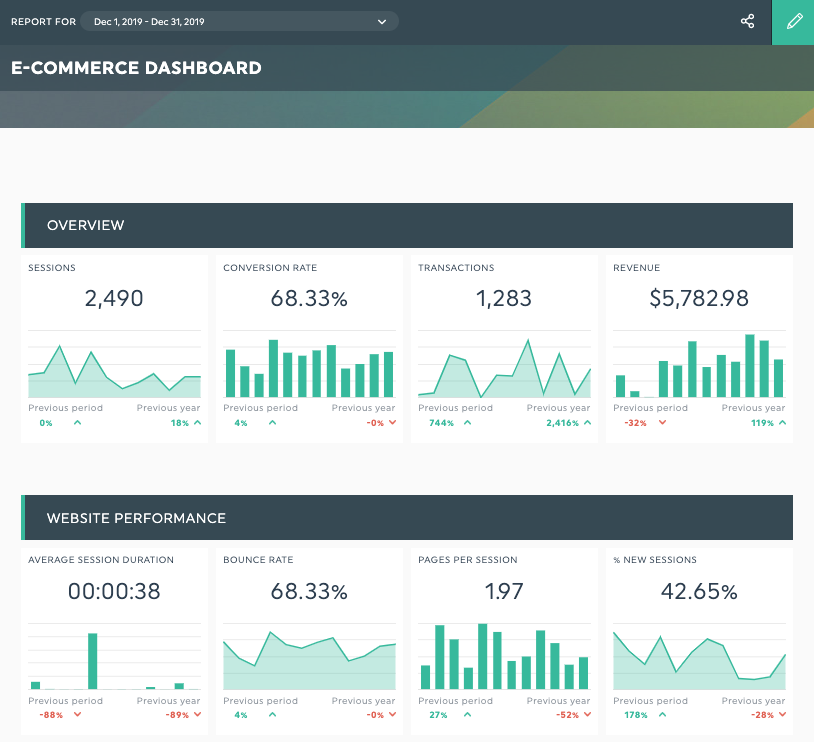
Task: Click the % New Sessions value 42.65%
Action: coord(699,591)
